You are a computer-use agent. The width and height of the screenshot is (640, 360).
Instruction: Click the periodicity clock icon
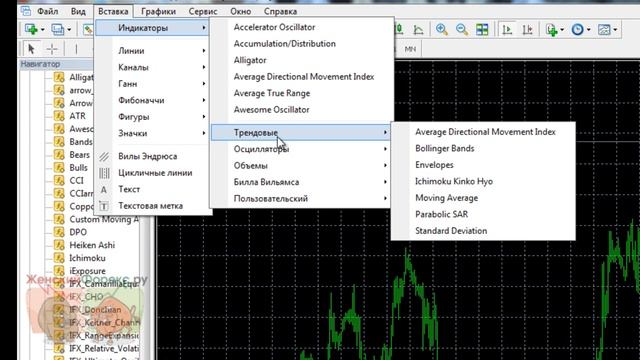tap(578, 29)
